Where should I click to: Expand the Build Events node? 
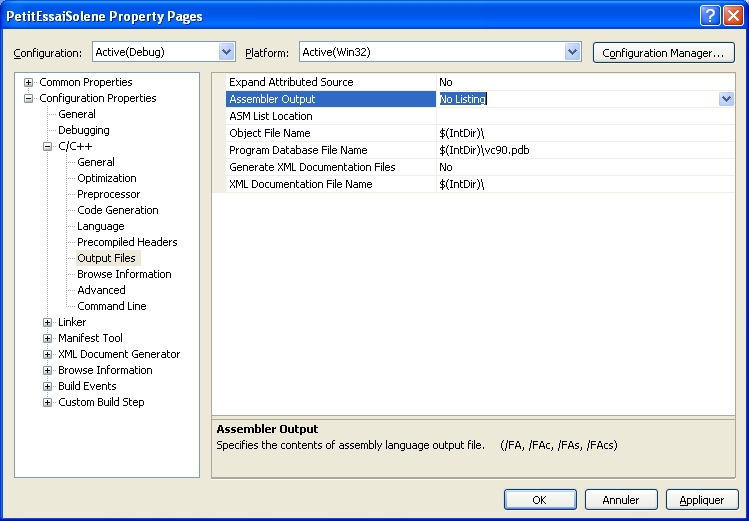tap(47, 386)
